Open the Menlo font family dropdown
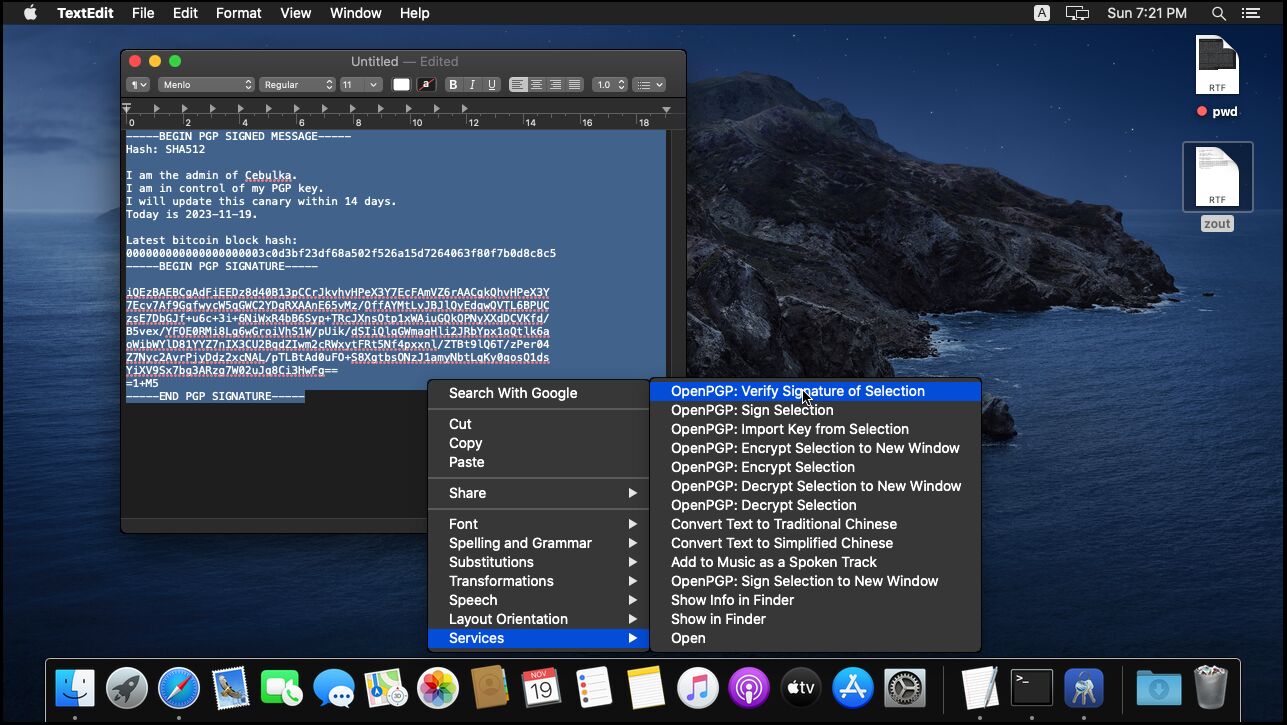This screenshot has width=1287, height=725. point(206,85)
